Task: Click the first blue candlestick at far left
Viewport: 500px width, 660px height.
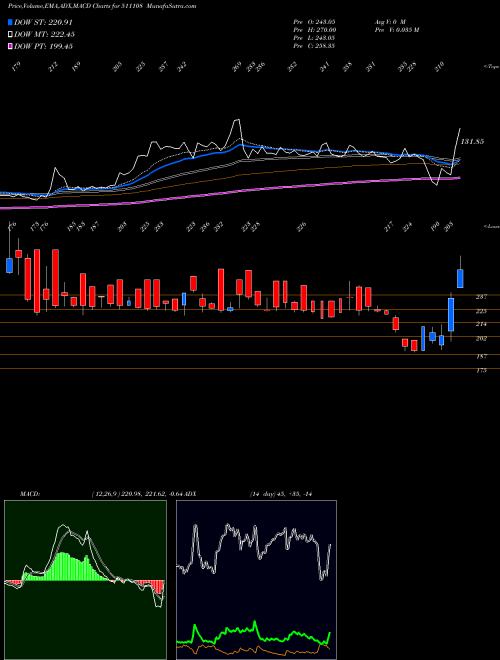Action: (9, 265)
